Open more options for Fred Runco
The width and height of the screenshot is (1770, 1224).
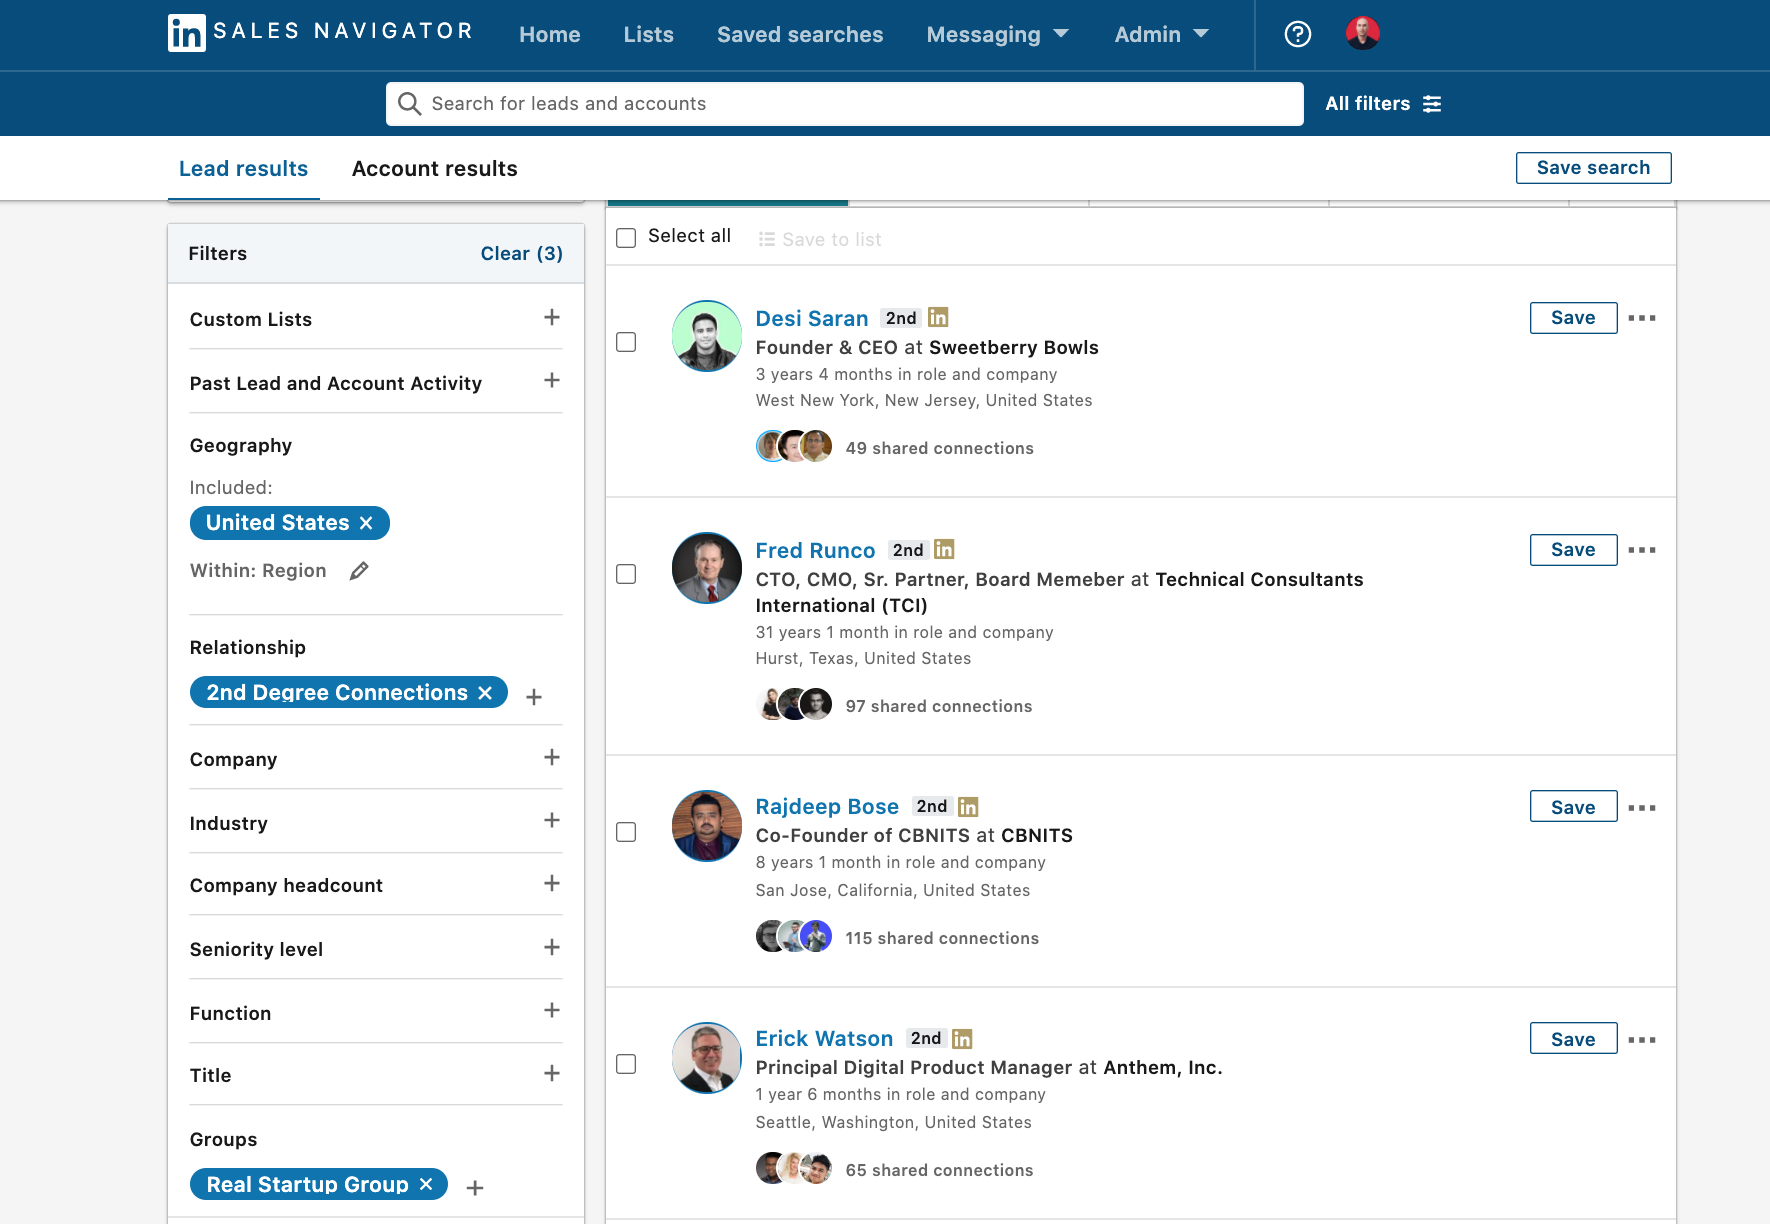coord(1642,550)
